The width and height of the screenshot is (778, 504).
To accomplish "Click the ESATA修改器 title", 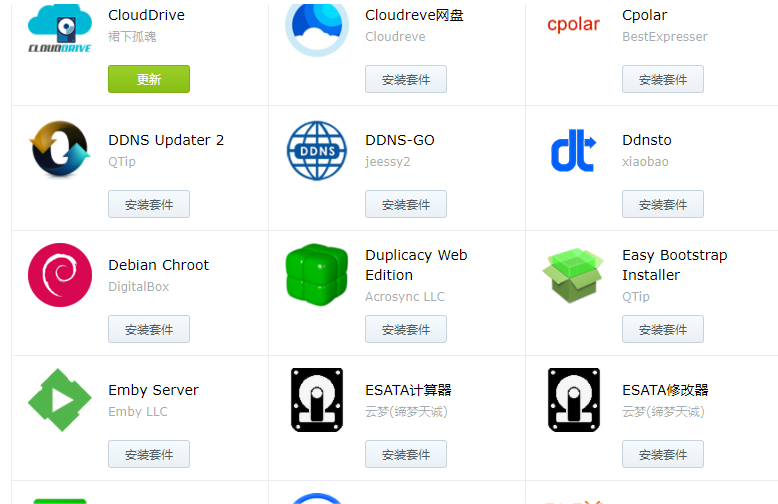I will (x=665, y=390).
